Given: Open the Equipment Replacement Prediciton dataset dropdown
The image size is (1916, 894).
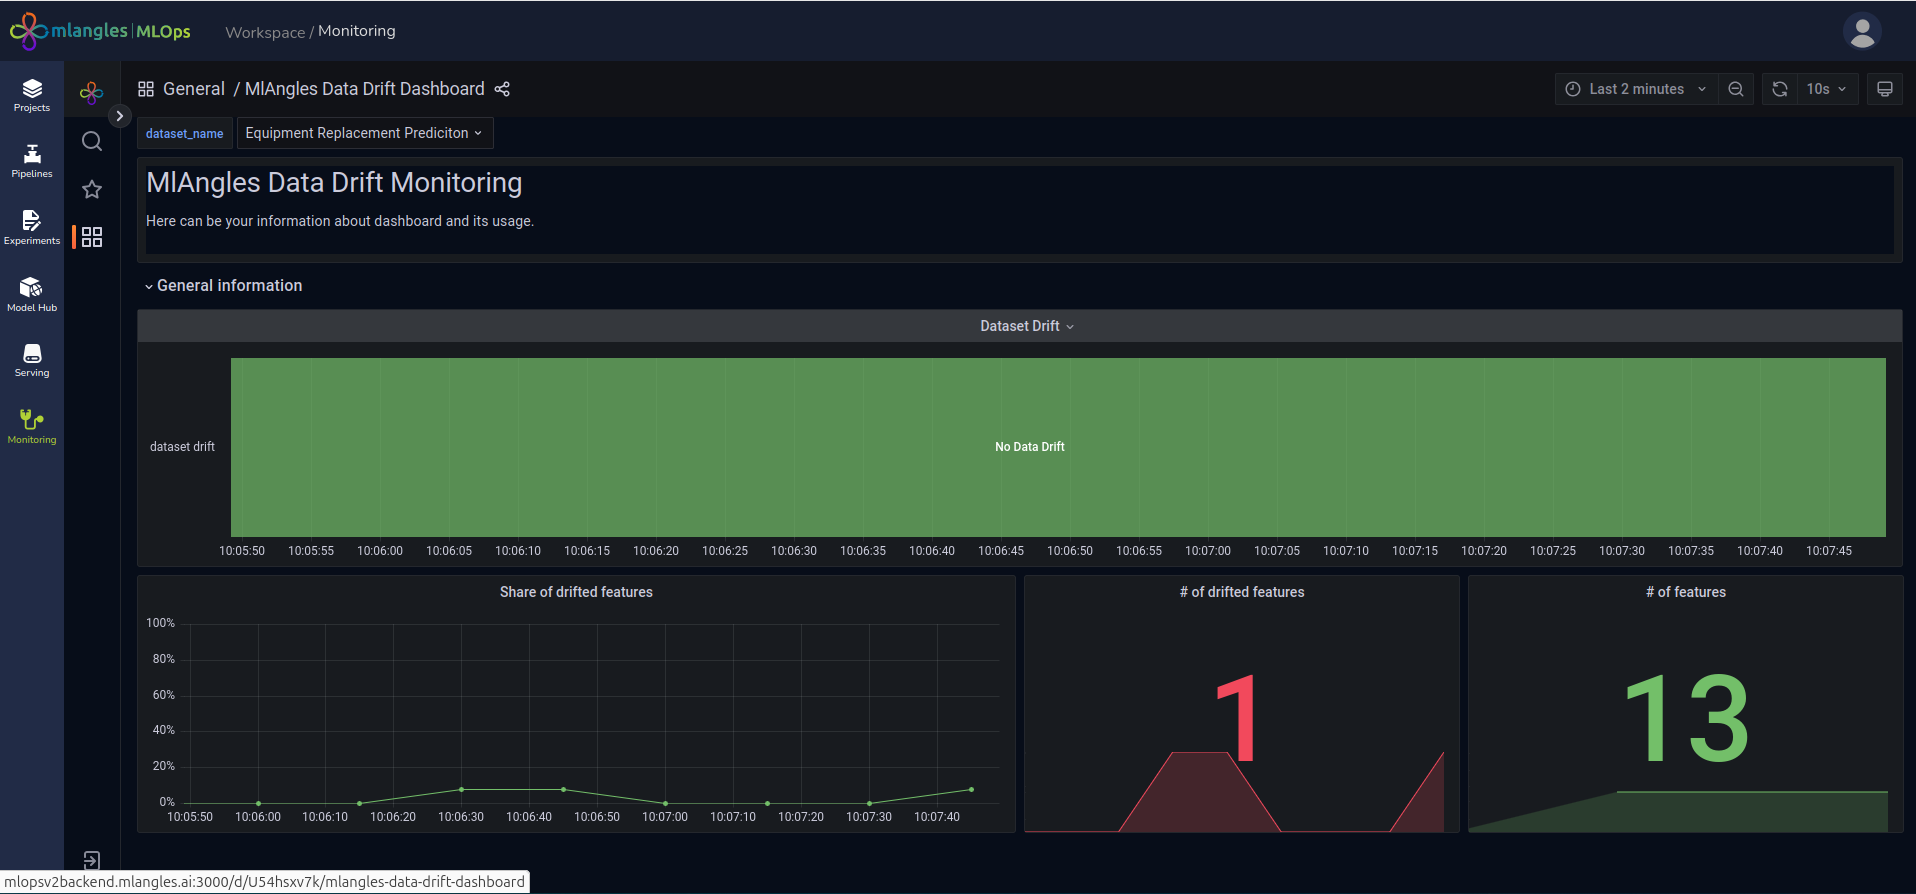Looking at the screenshot, I should (364, 133).
